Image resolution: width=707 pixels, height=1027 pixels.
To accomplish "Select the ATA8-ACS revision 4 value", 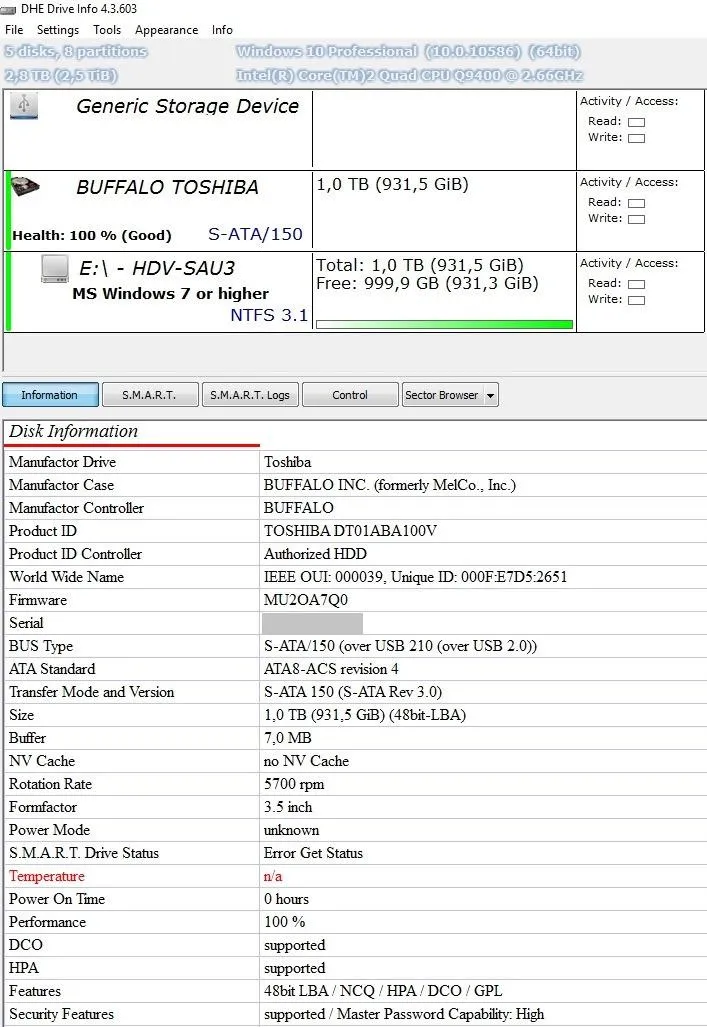I will (x=331, y=669).
